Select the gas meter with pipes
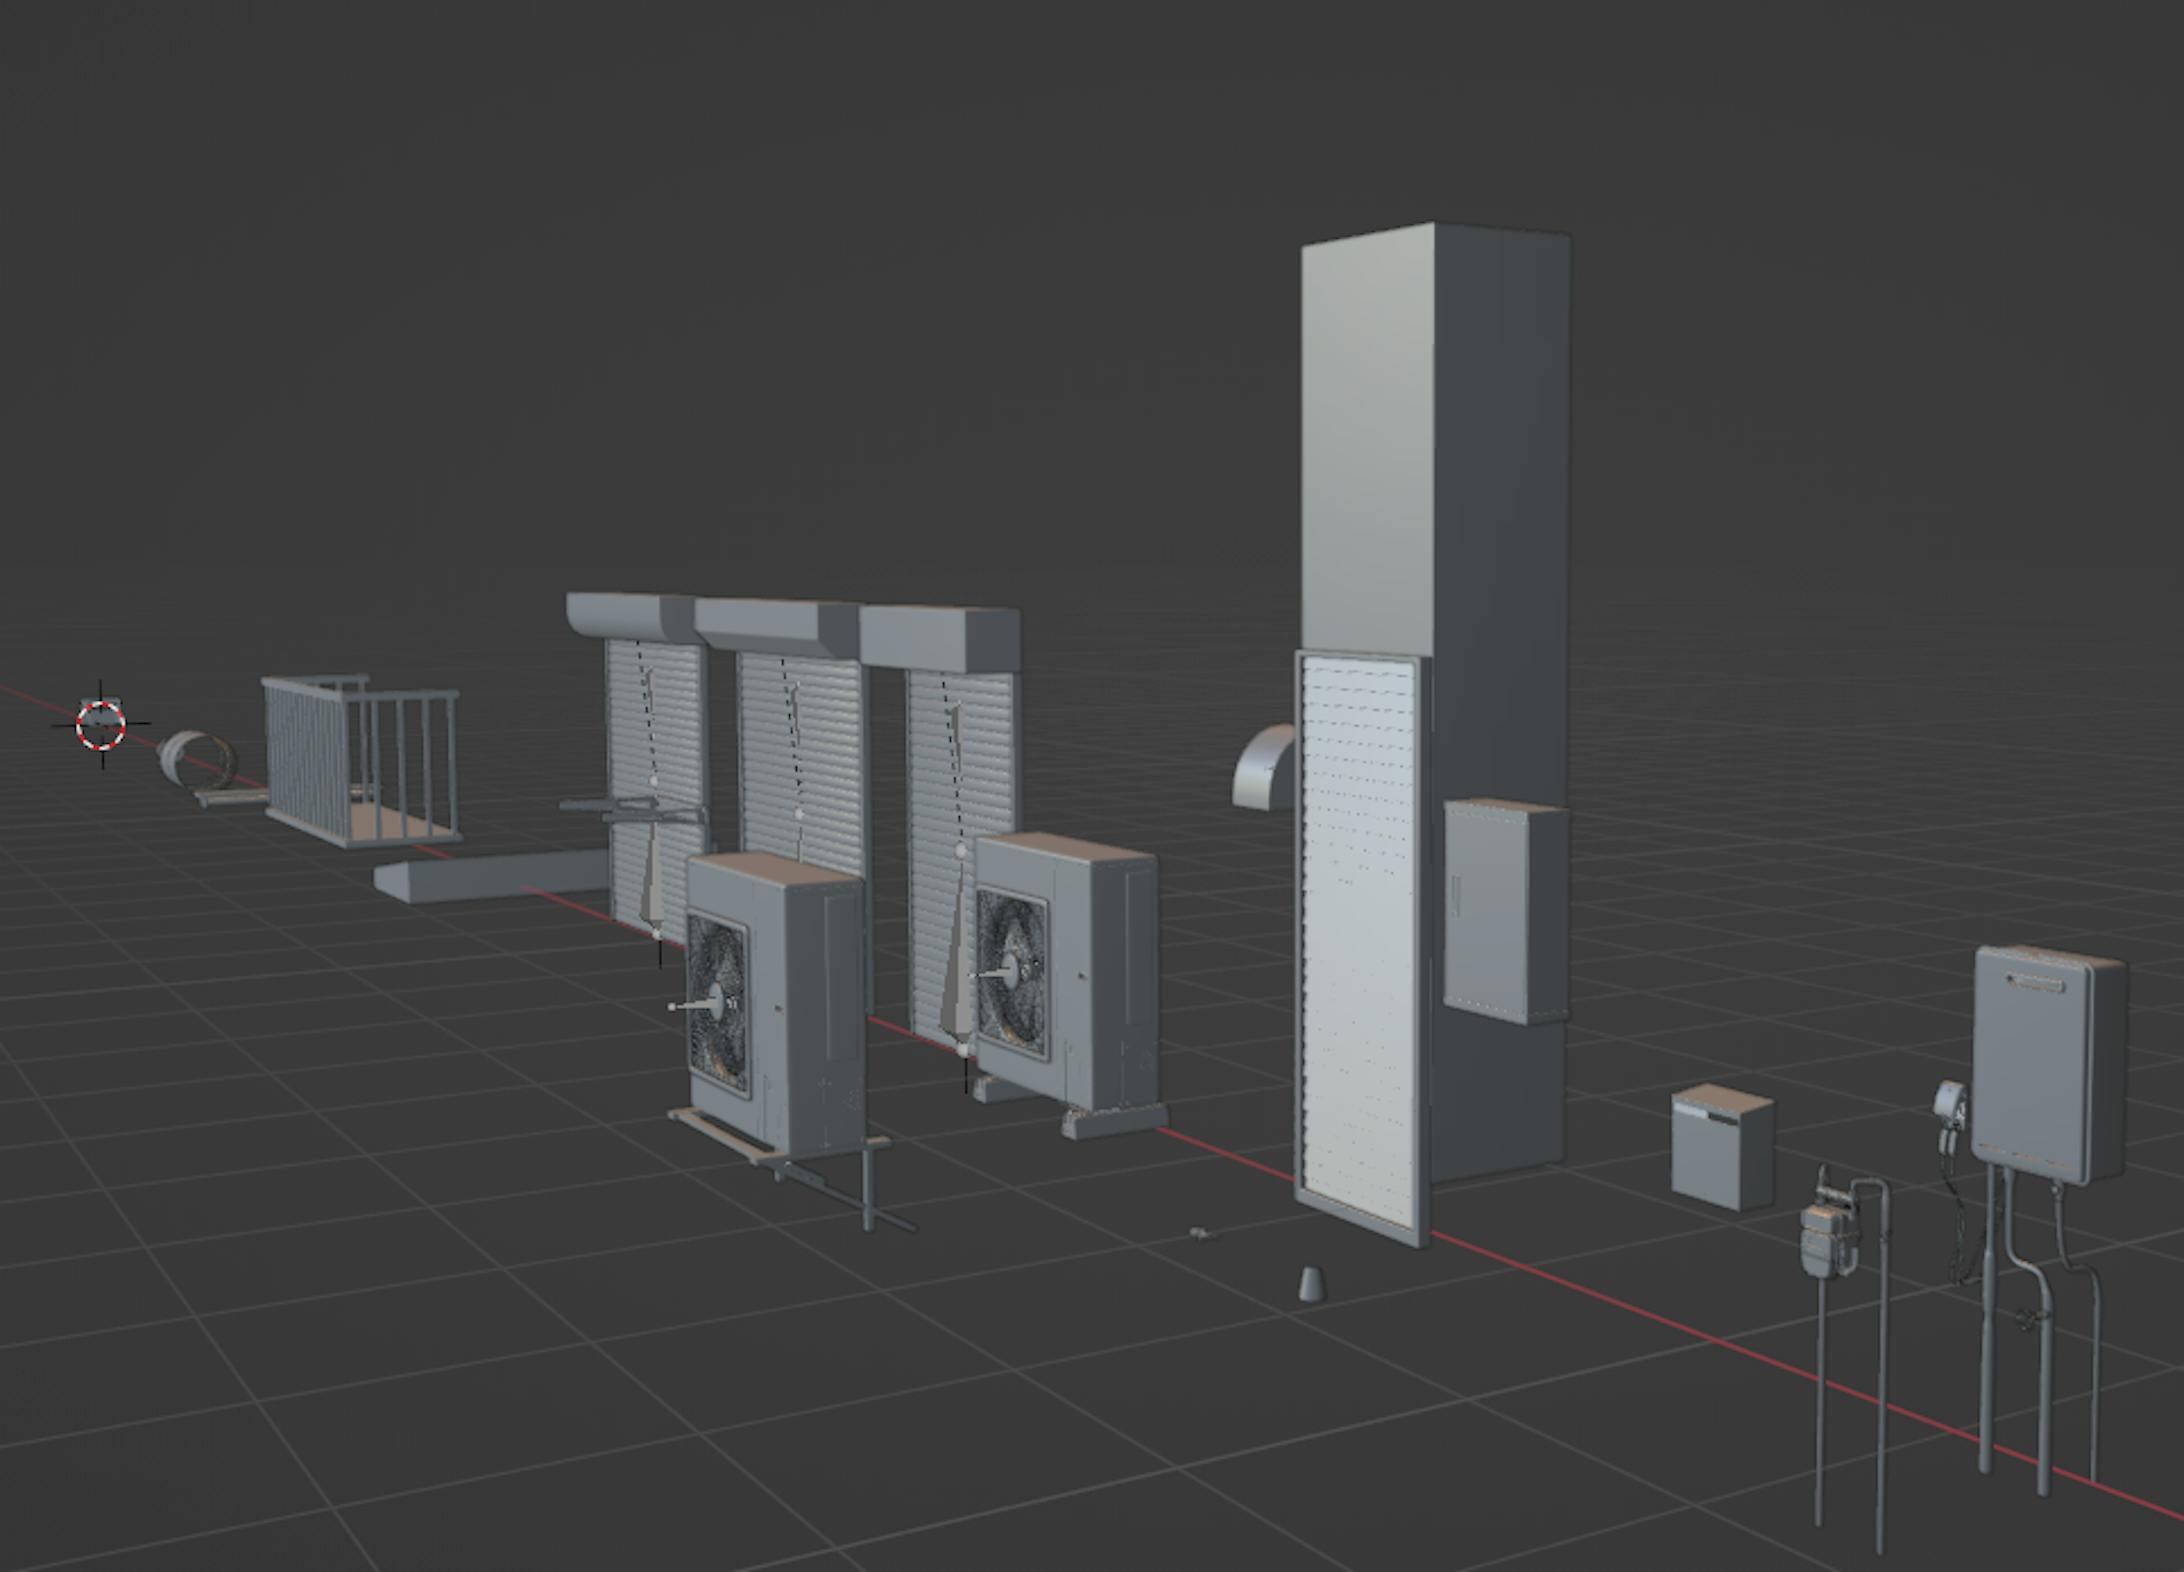The width and height of the screenshot is (2184, 1572). coord(1830,1240)
